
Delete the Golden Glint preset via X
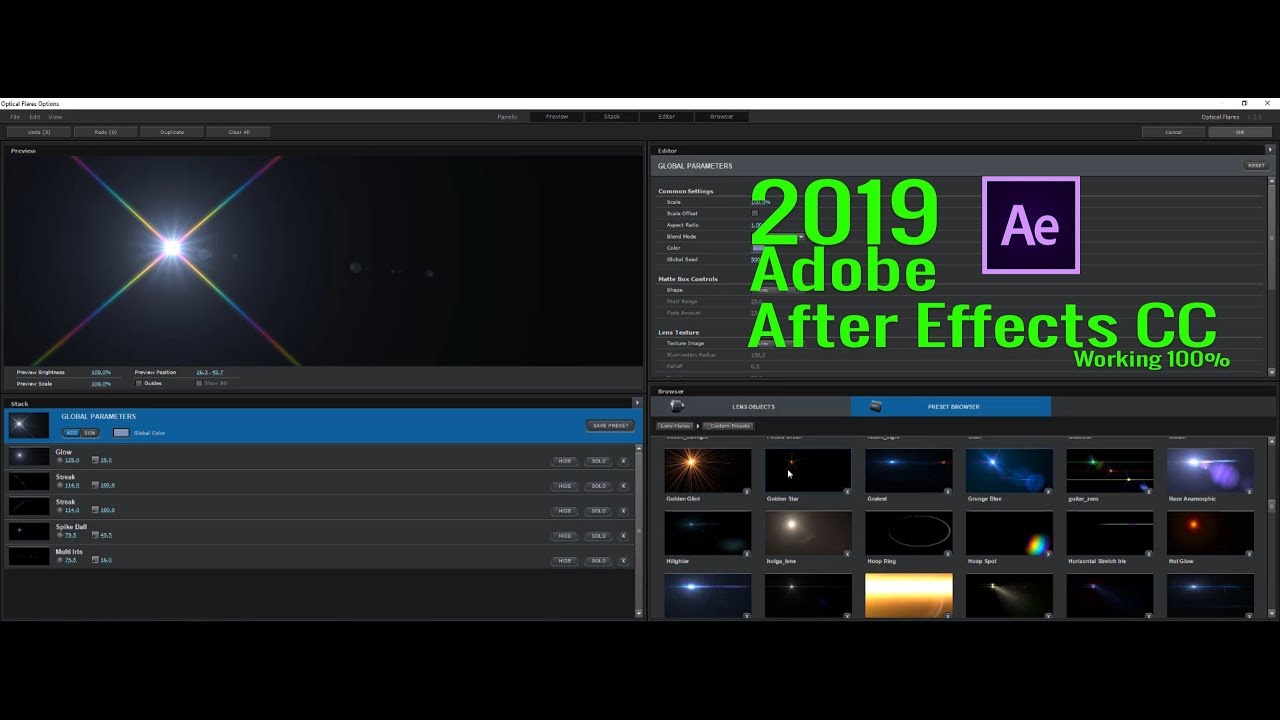(746, 491)
